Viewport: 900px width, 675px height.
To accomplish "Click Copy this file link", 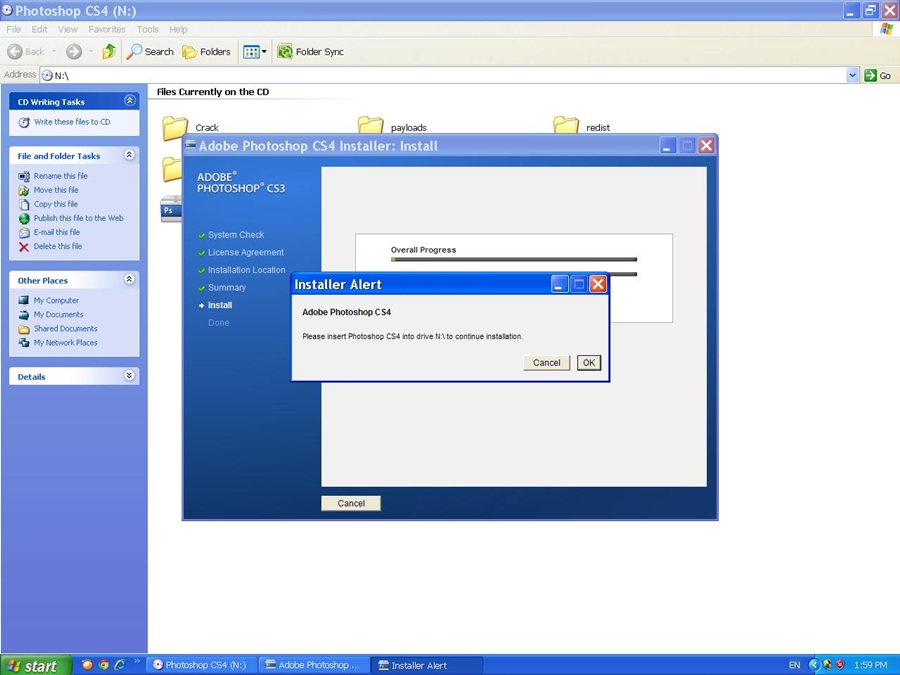I will click(x=55, y=204).
